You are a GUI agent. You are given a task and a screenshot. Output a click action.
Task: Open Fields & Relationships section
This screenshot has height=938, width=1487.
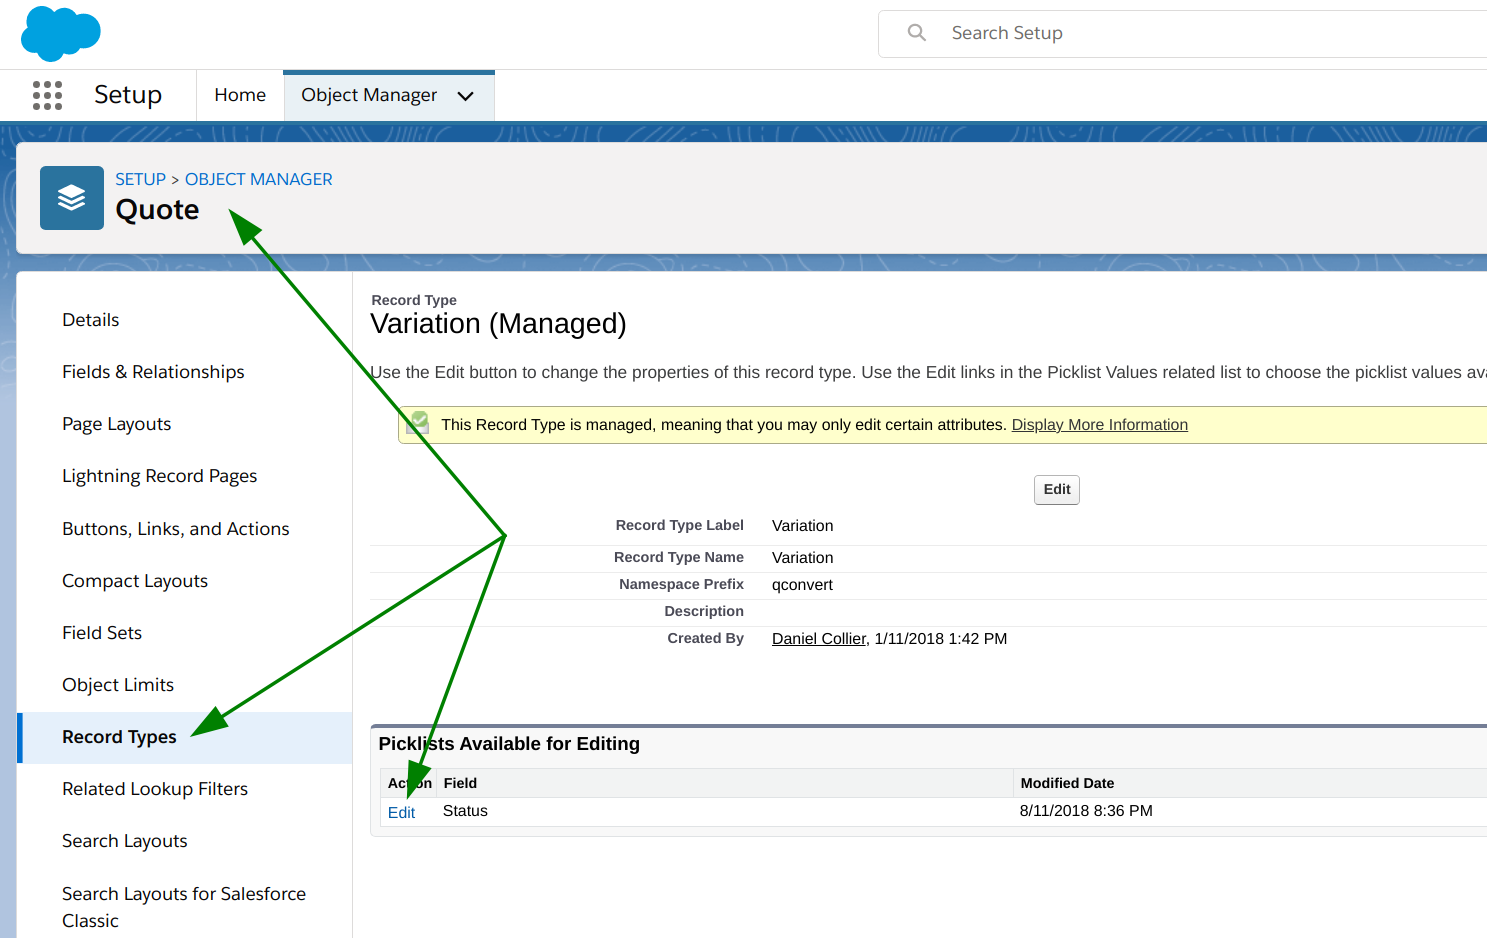(x=153, y=372)
